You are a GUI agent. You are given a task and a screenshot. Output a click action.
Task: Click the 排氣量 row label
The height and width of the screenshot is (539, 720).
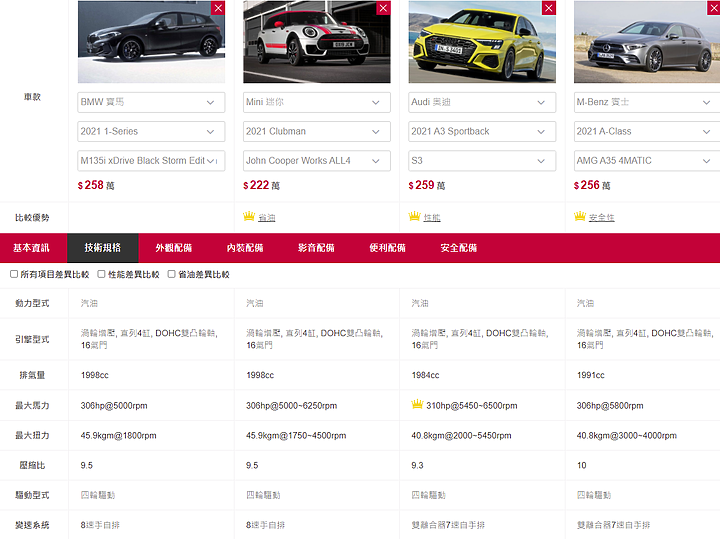point(32,375)
